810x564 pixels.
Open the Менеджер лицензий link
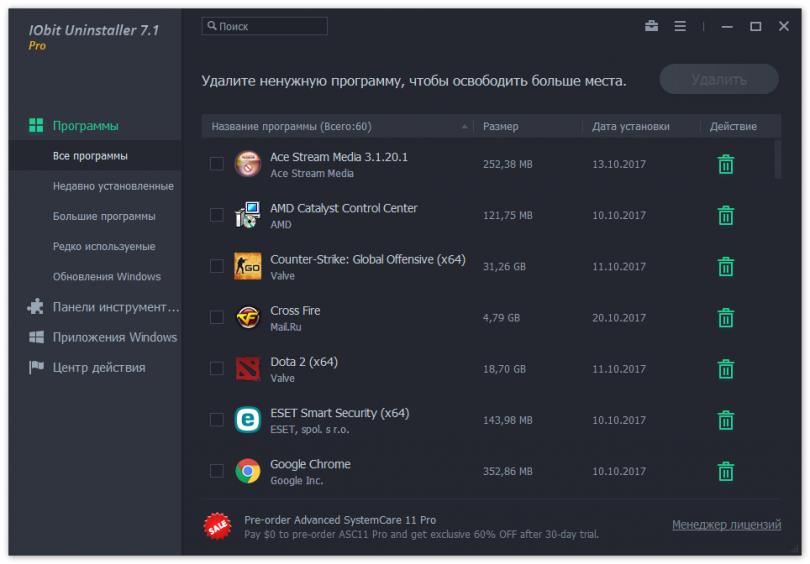[726, 525]
